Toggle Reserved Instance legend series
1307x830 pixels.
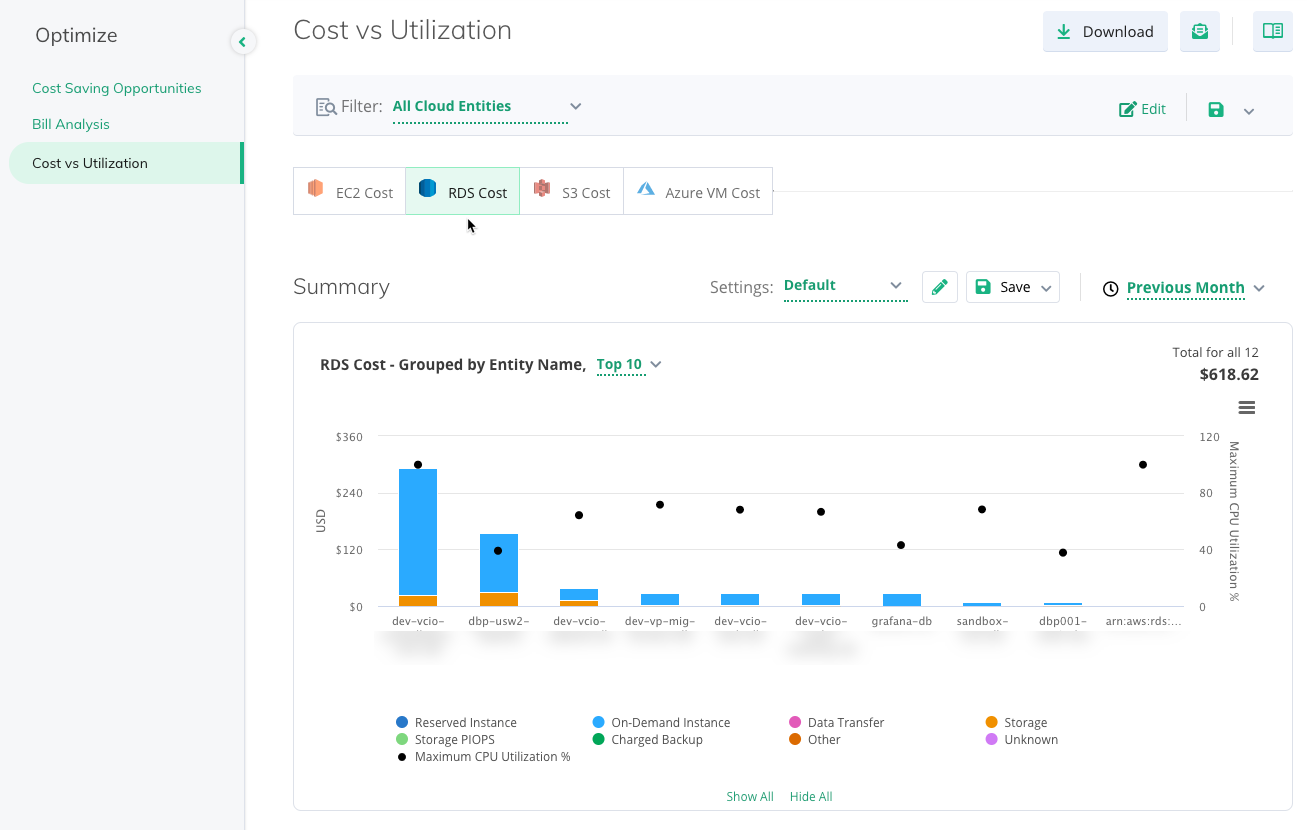coord(456,722)
